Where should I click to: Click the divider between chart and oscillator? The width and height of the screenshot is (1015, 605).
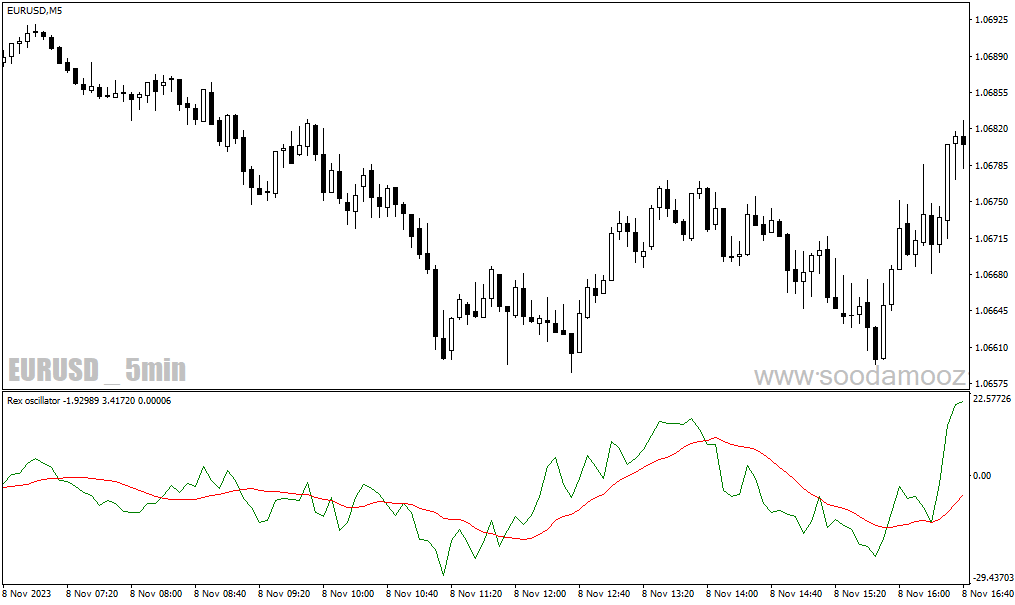485,390
